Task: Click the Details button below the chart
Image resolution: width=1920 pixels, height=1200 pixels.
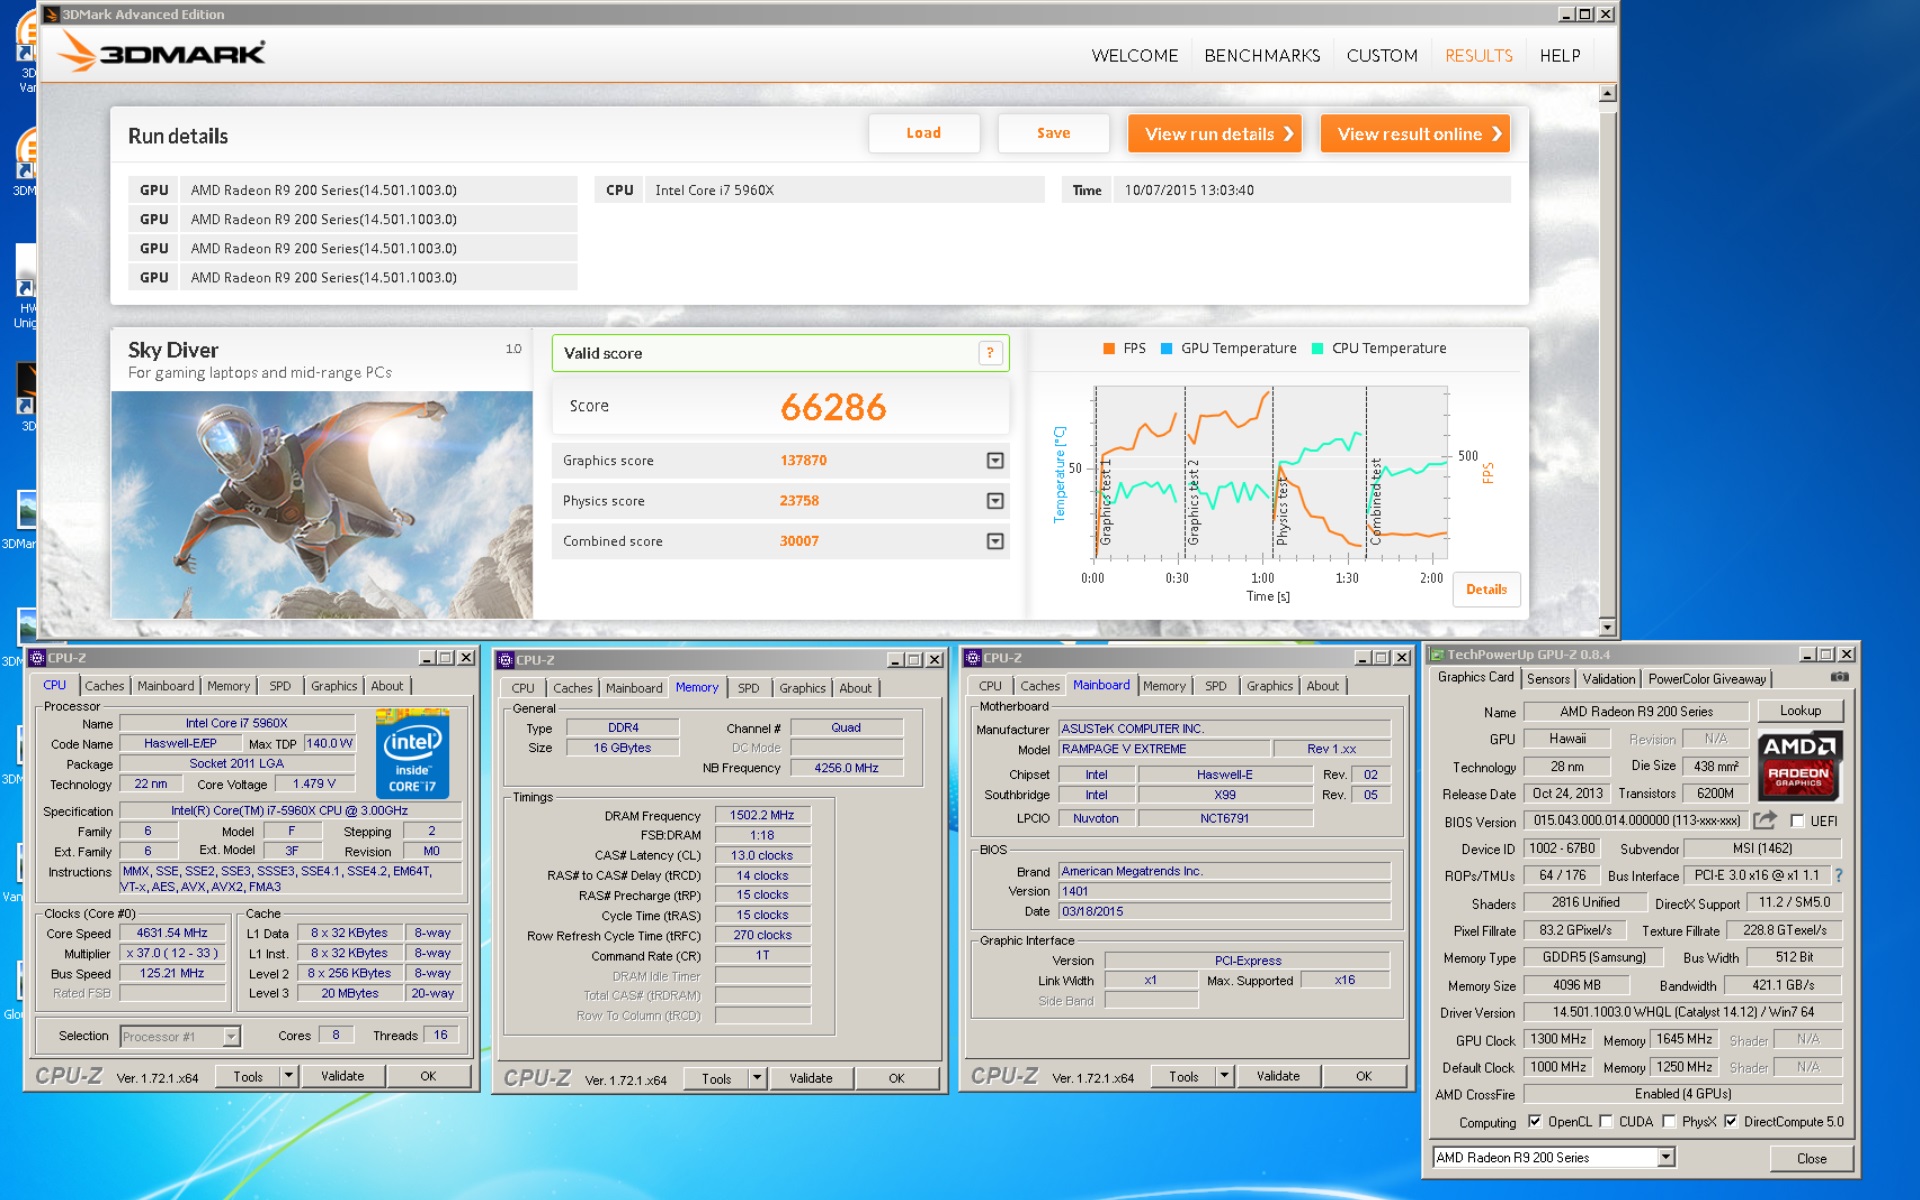Action: click(1486, 589)
